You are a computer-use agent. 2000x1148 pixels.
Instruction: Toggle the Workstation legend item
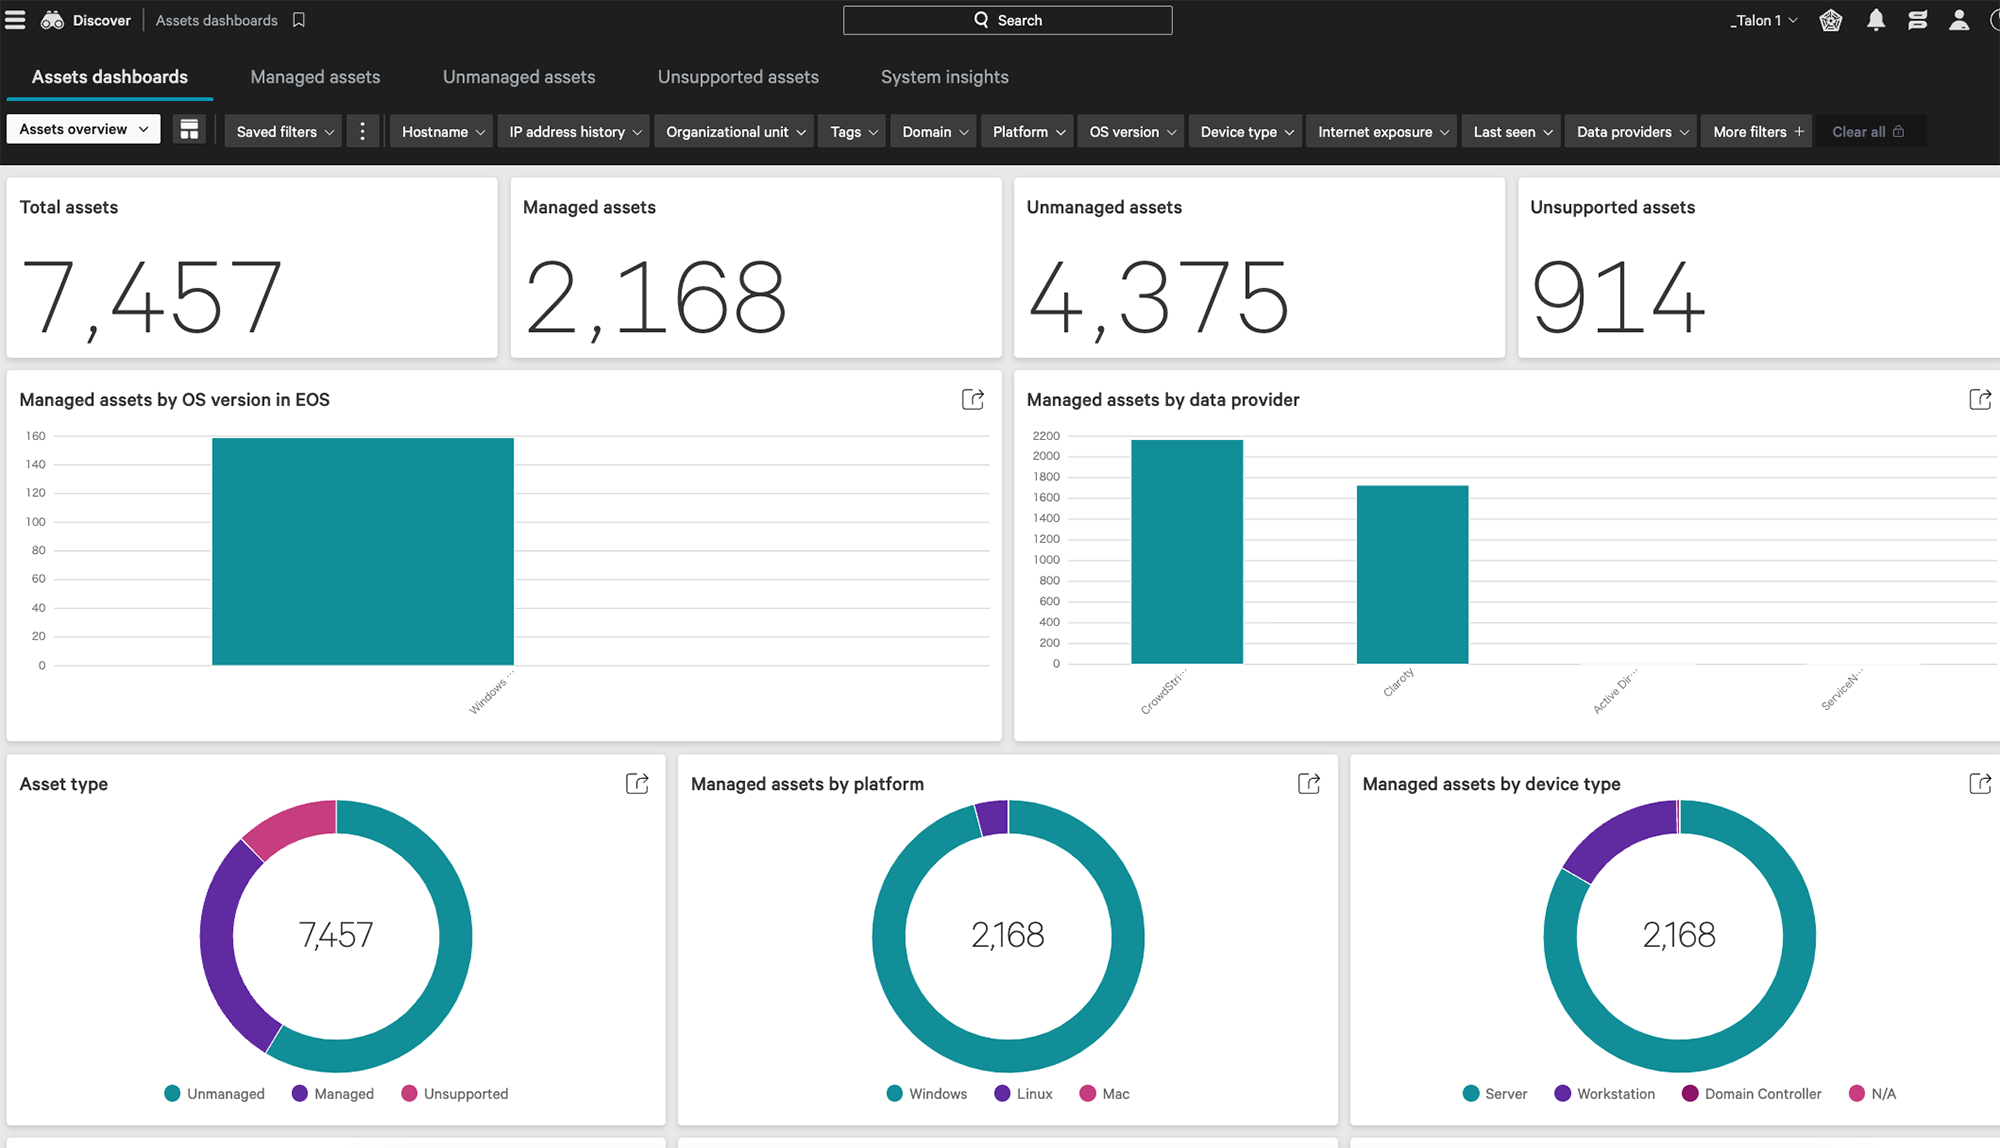1604,1093
